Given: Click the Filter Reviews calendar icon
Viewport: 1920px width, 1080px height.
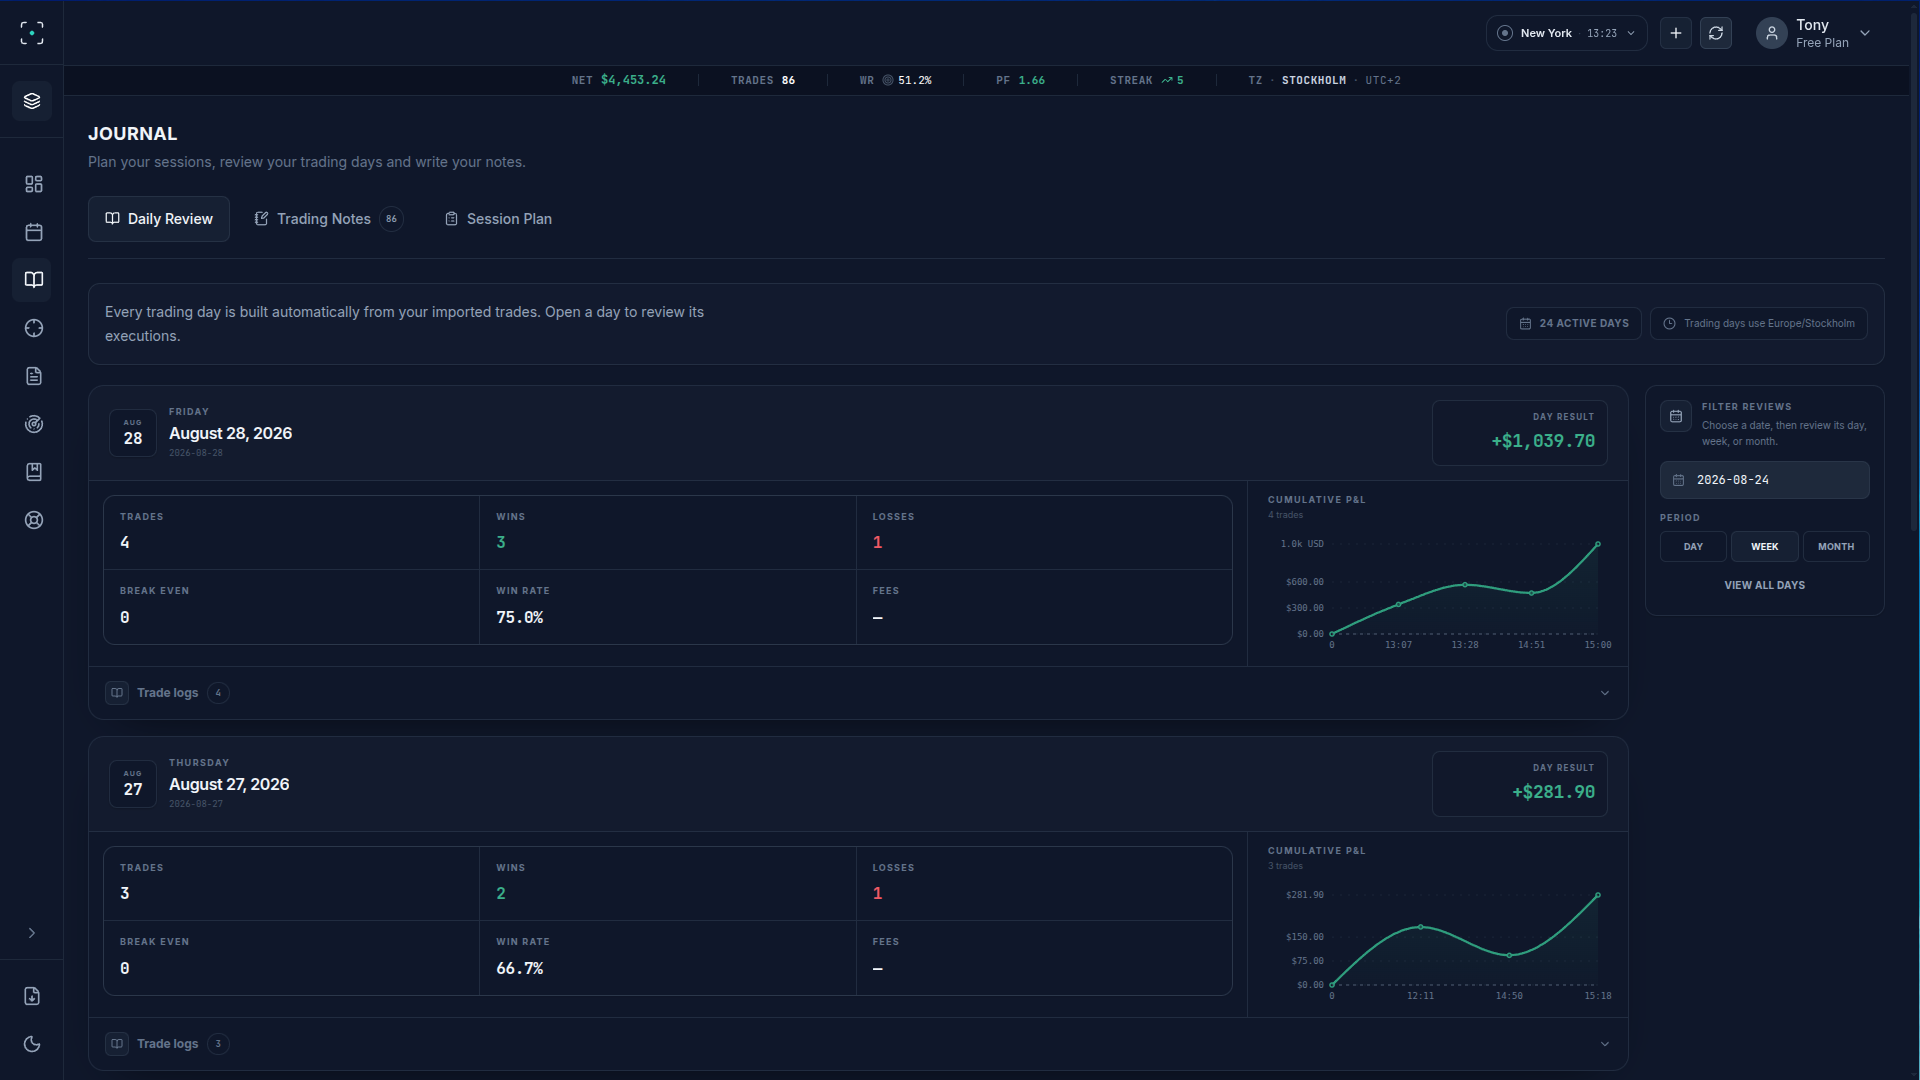Looking at the screenshot, I should [x=1676, y=416].
